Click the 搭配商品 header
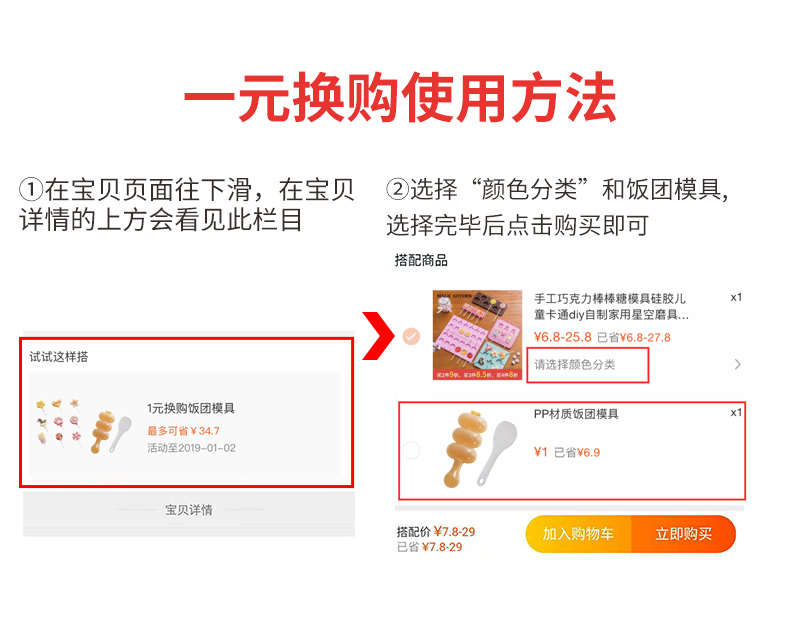 point(421,261)
